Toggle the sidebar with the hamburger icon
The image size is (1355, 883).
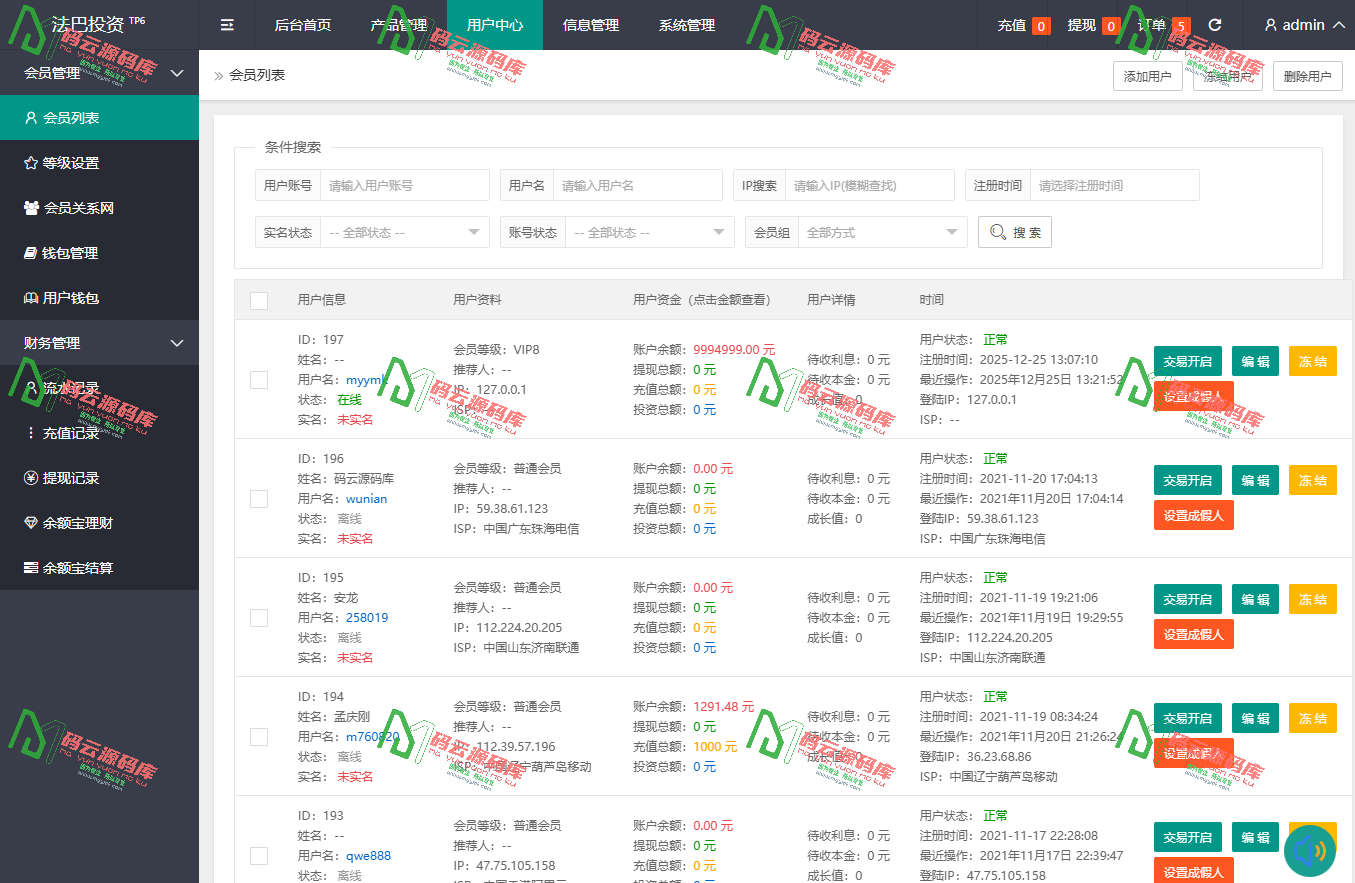[227, 26]
